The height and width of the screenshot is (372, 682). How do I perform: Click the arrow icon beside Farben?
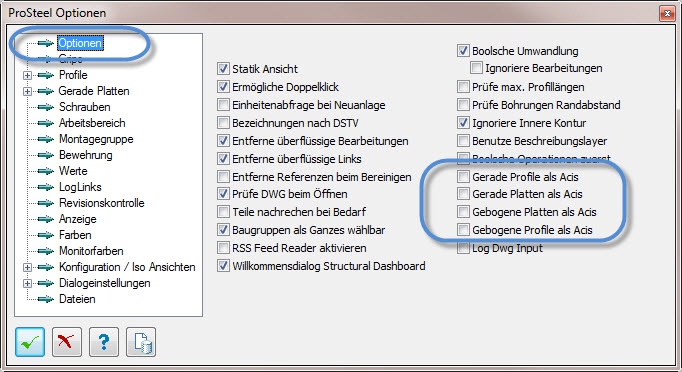point(46,235)
